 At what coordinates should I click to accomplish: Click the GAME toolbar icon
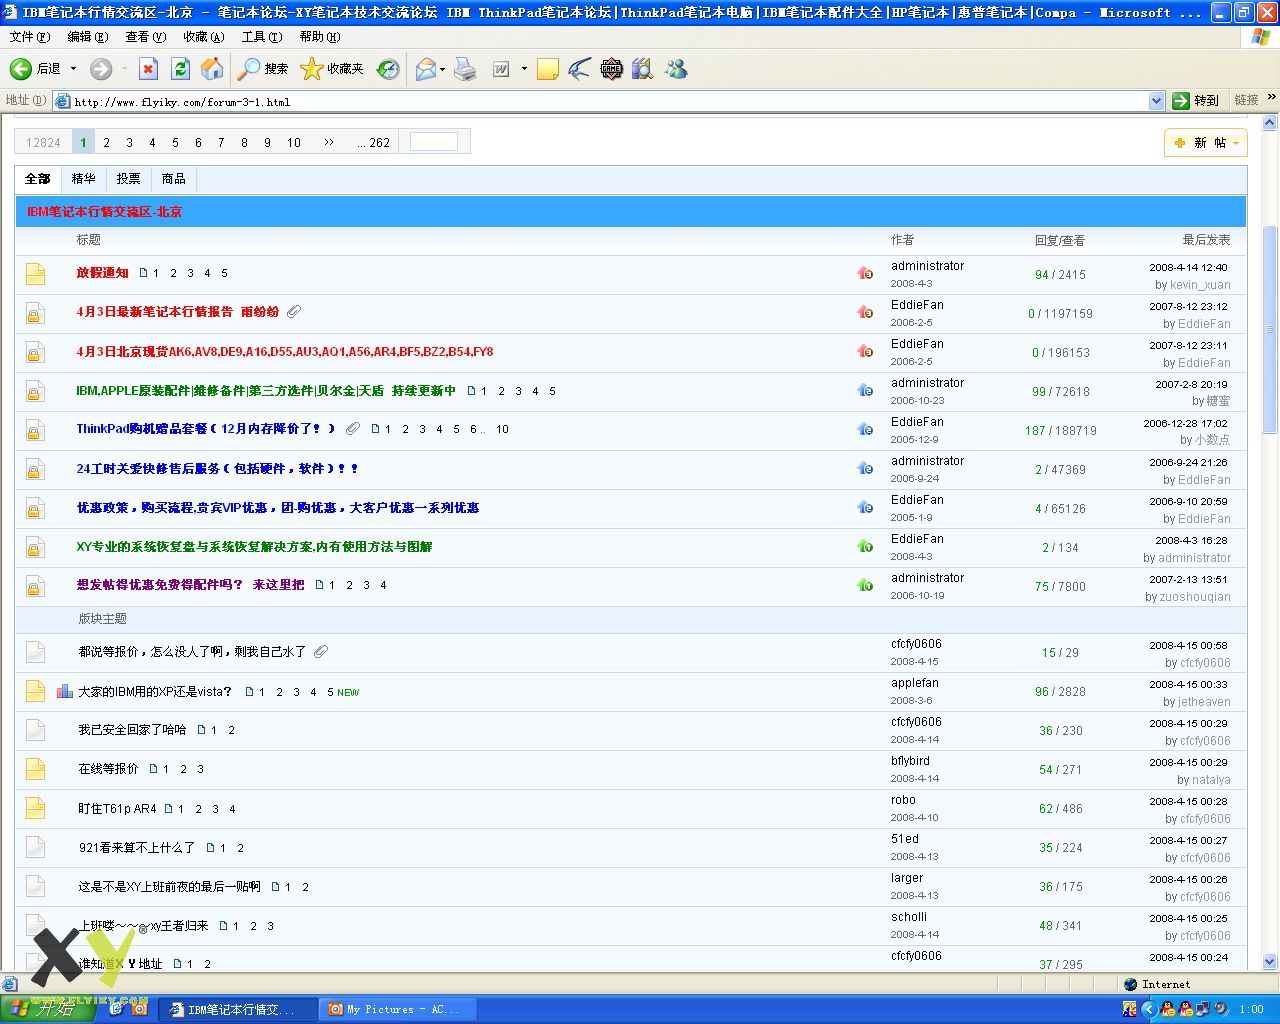coord(611,69)
